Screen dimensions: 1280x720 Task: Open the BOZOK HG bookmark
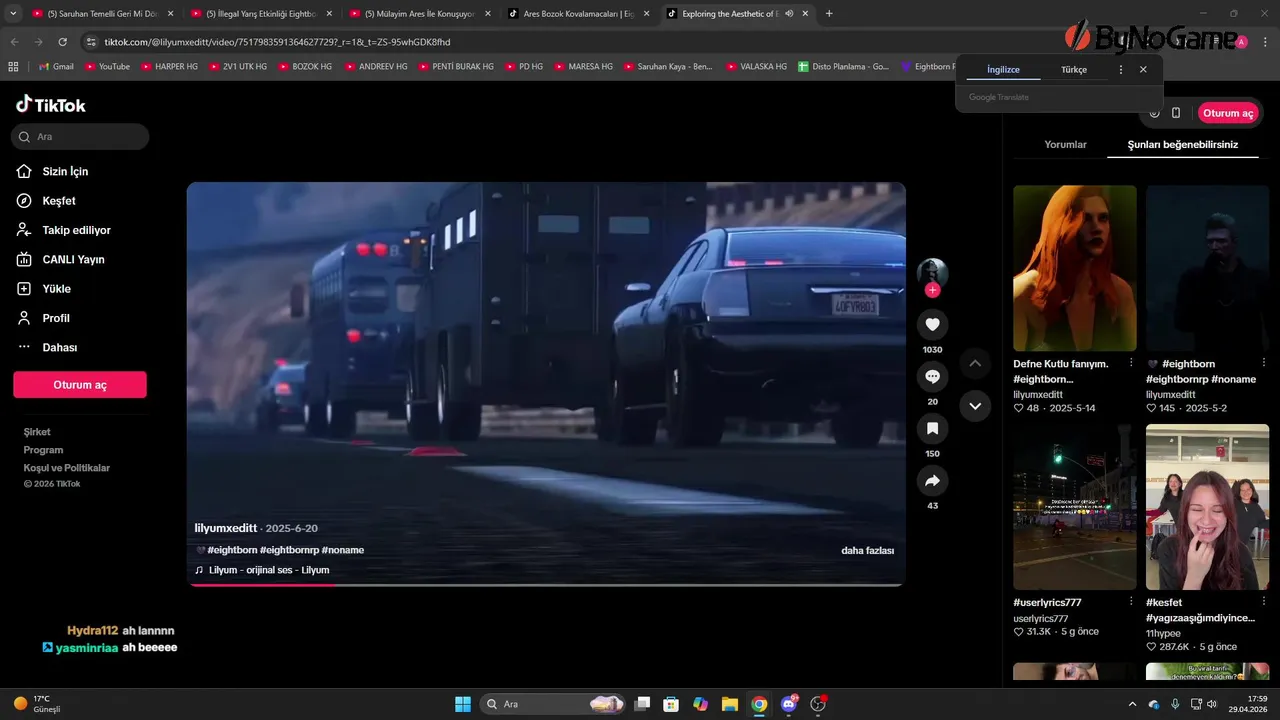(x=306, y=66)
